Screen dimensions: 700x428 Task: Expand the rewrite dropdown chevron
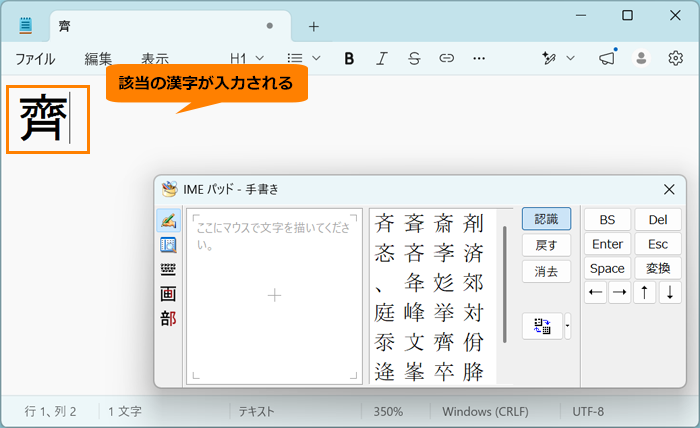tap(571, 58)
